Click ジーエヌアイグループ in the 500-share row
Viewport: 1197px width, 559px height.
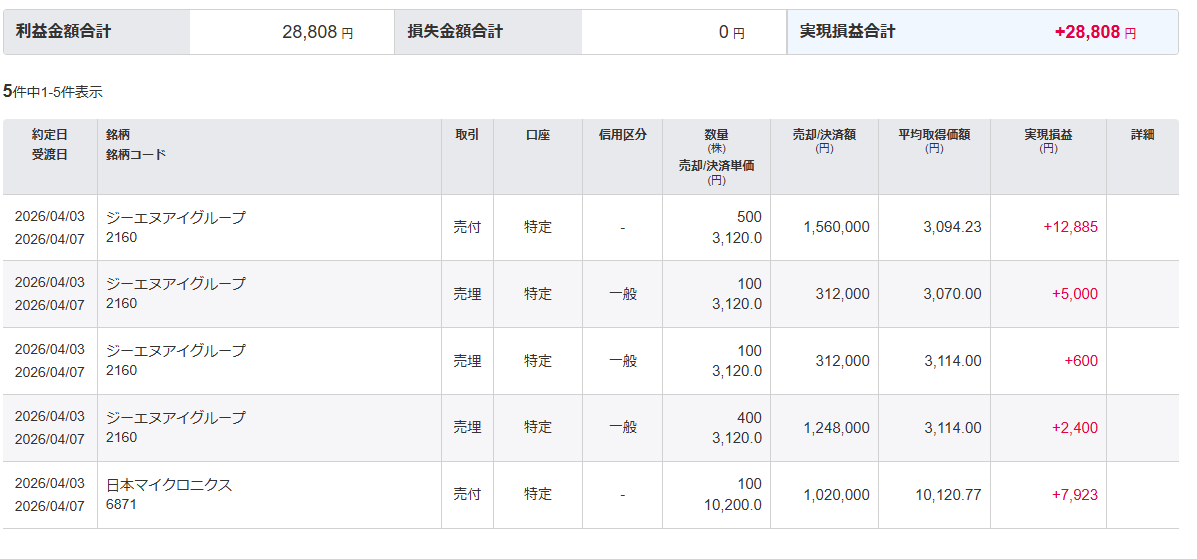pyautogui.click(x=176, y=218)
